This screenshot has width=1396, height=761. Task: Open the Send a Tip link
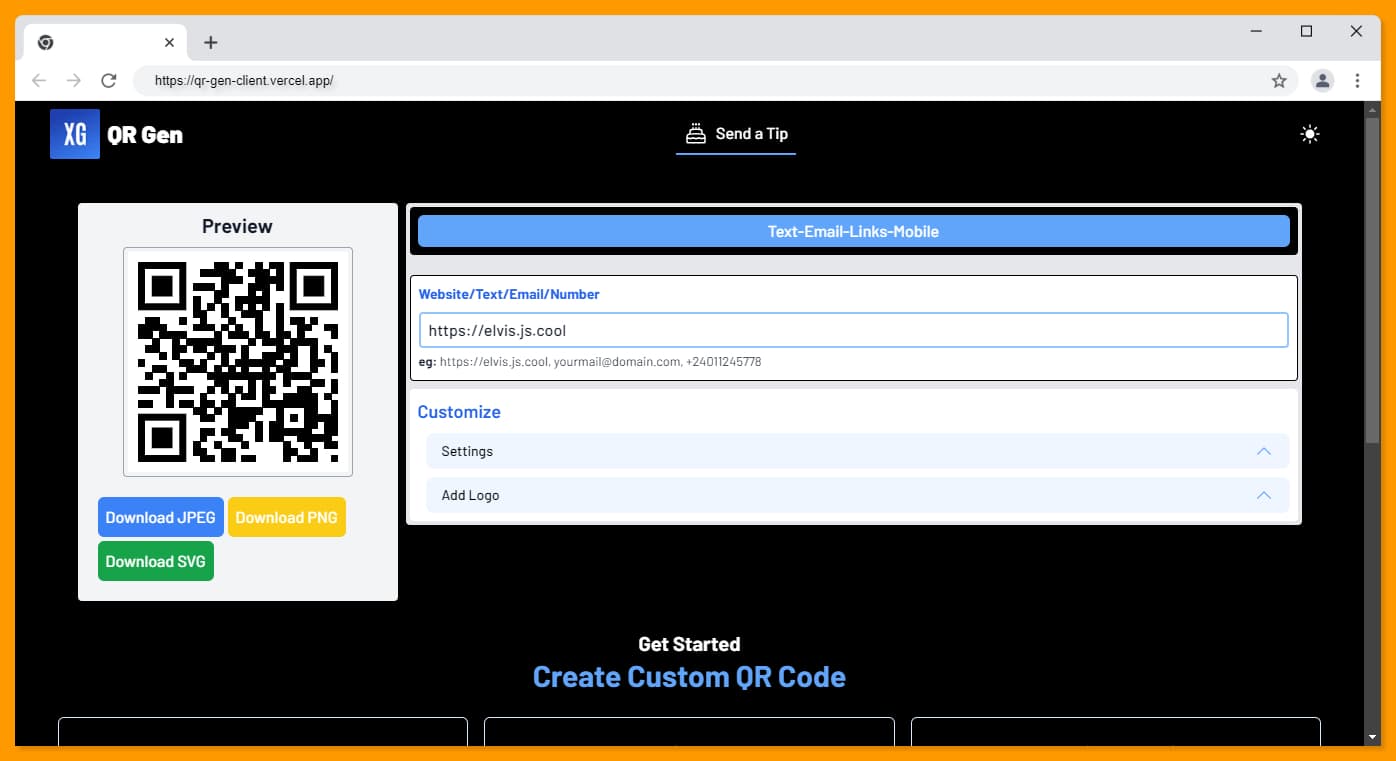coord(736,134)
